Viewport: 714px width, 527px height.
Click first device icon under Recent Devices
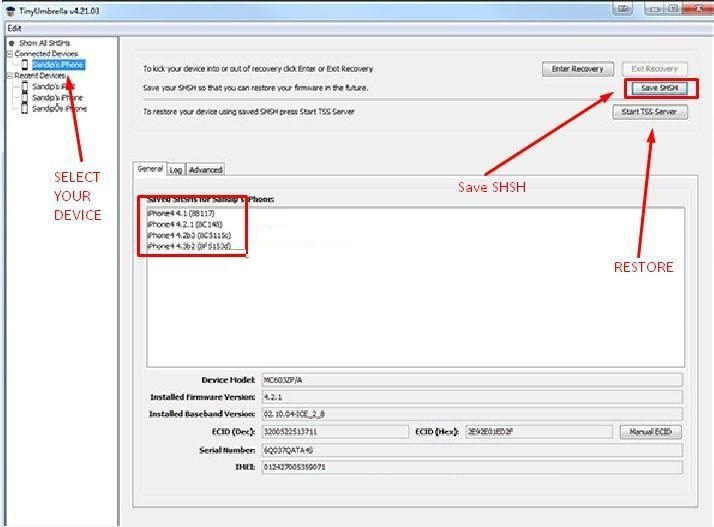(24, 87)
